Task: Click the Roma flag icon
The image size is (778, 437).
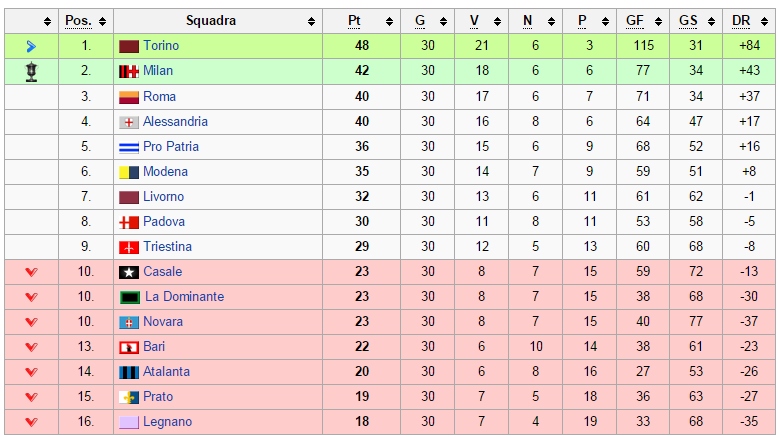Action: coord(128,97)
